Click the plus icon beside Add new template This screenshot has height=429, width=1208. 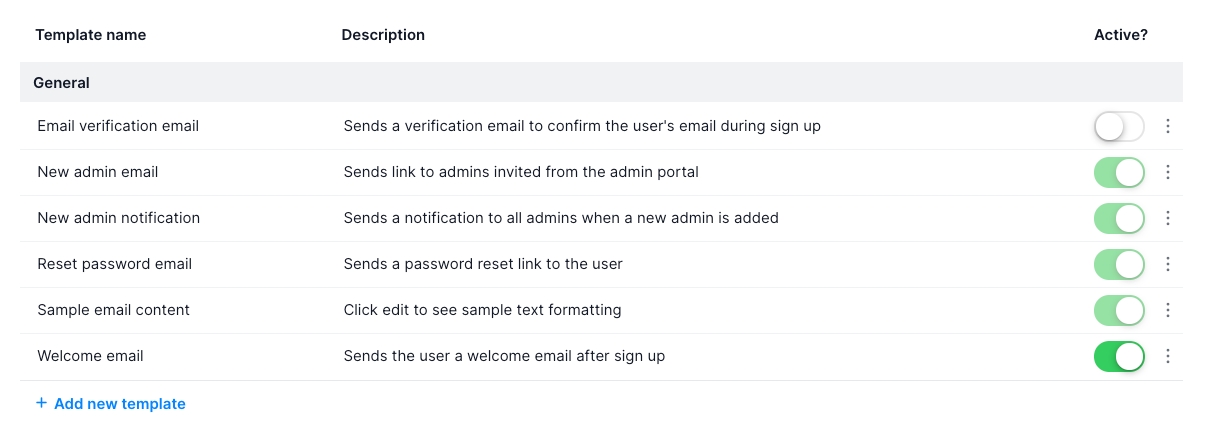41,404
